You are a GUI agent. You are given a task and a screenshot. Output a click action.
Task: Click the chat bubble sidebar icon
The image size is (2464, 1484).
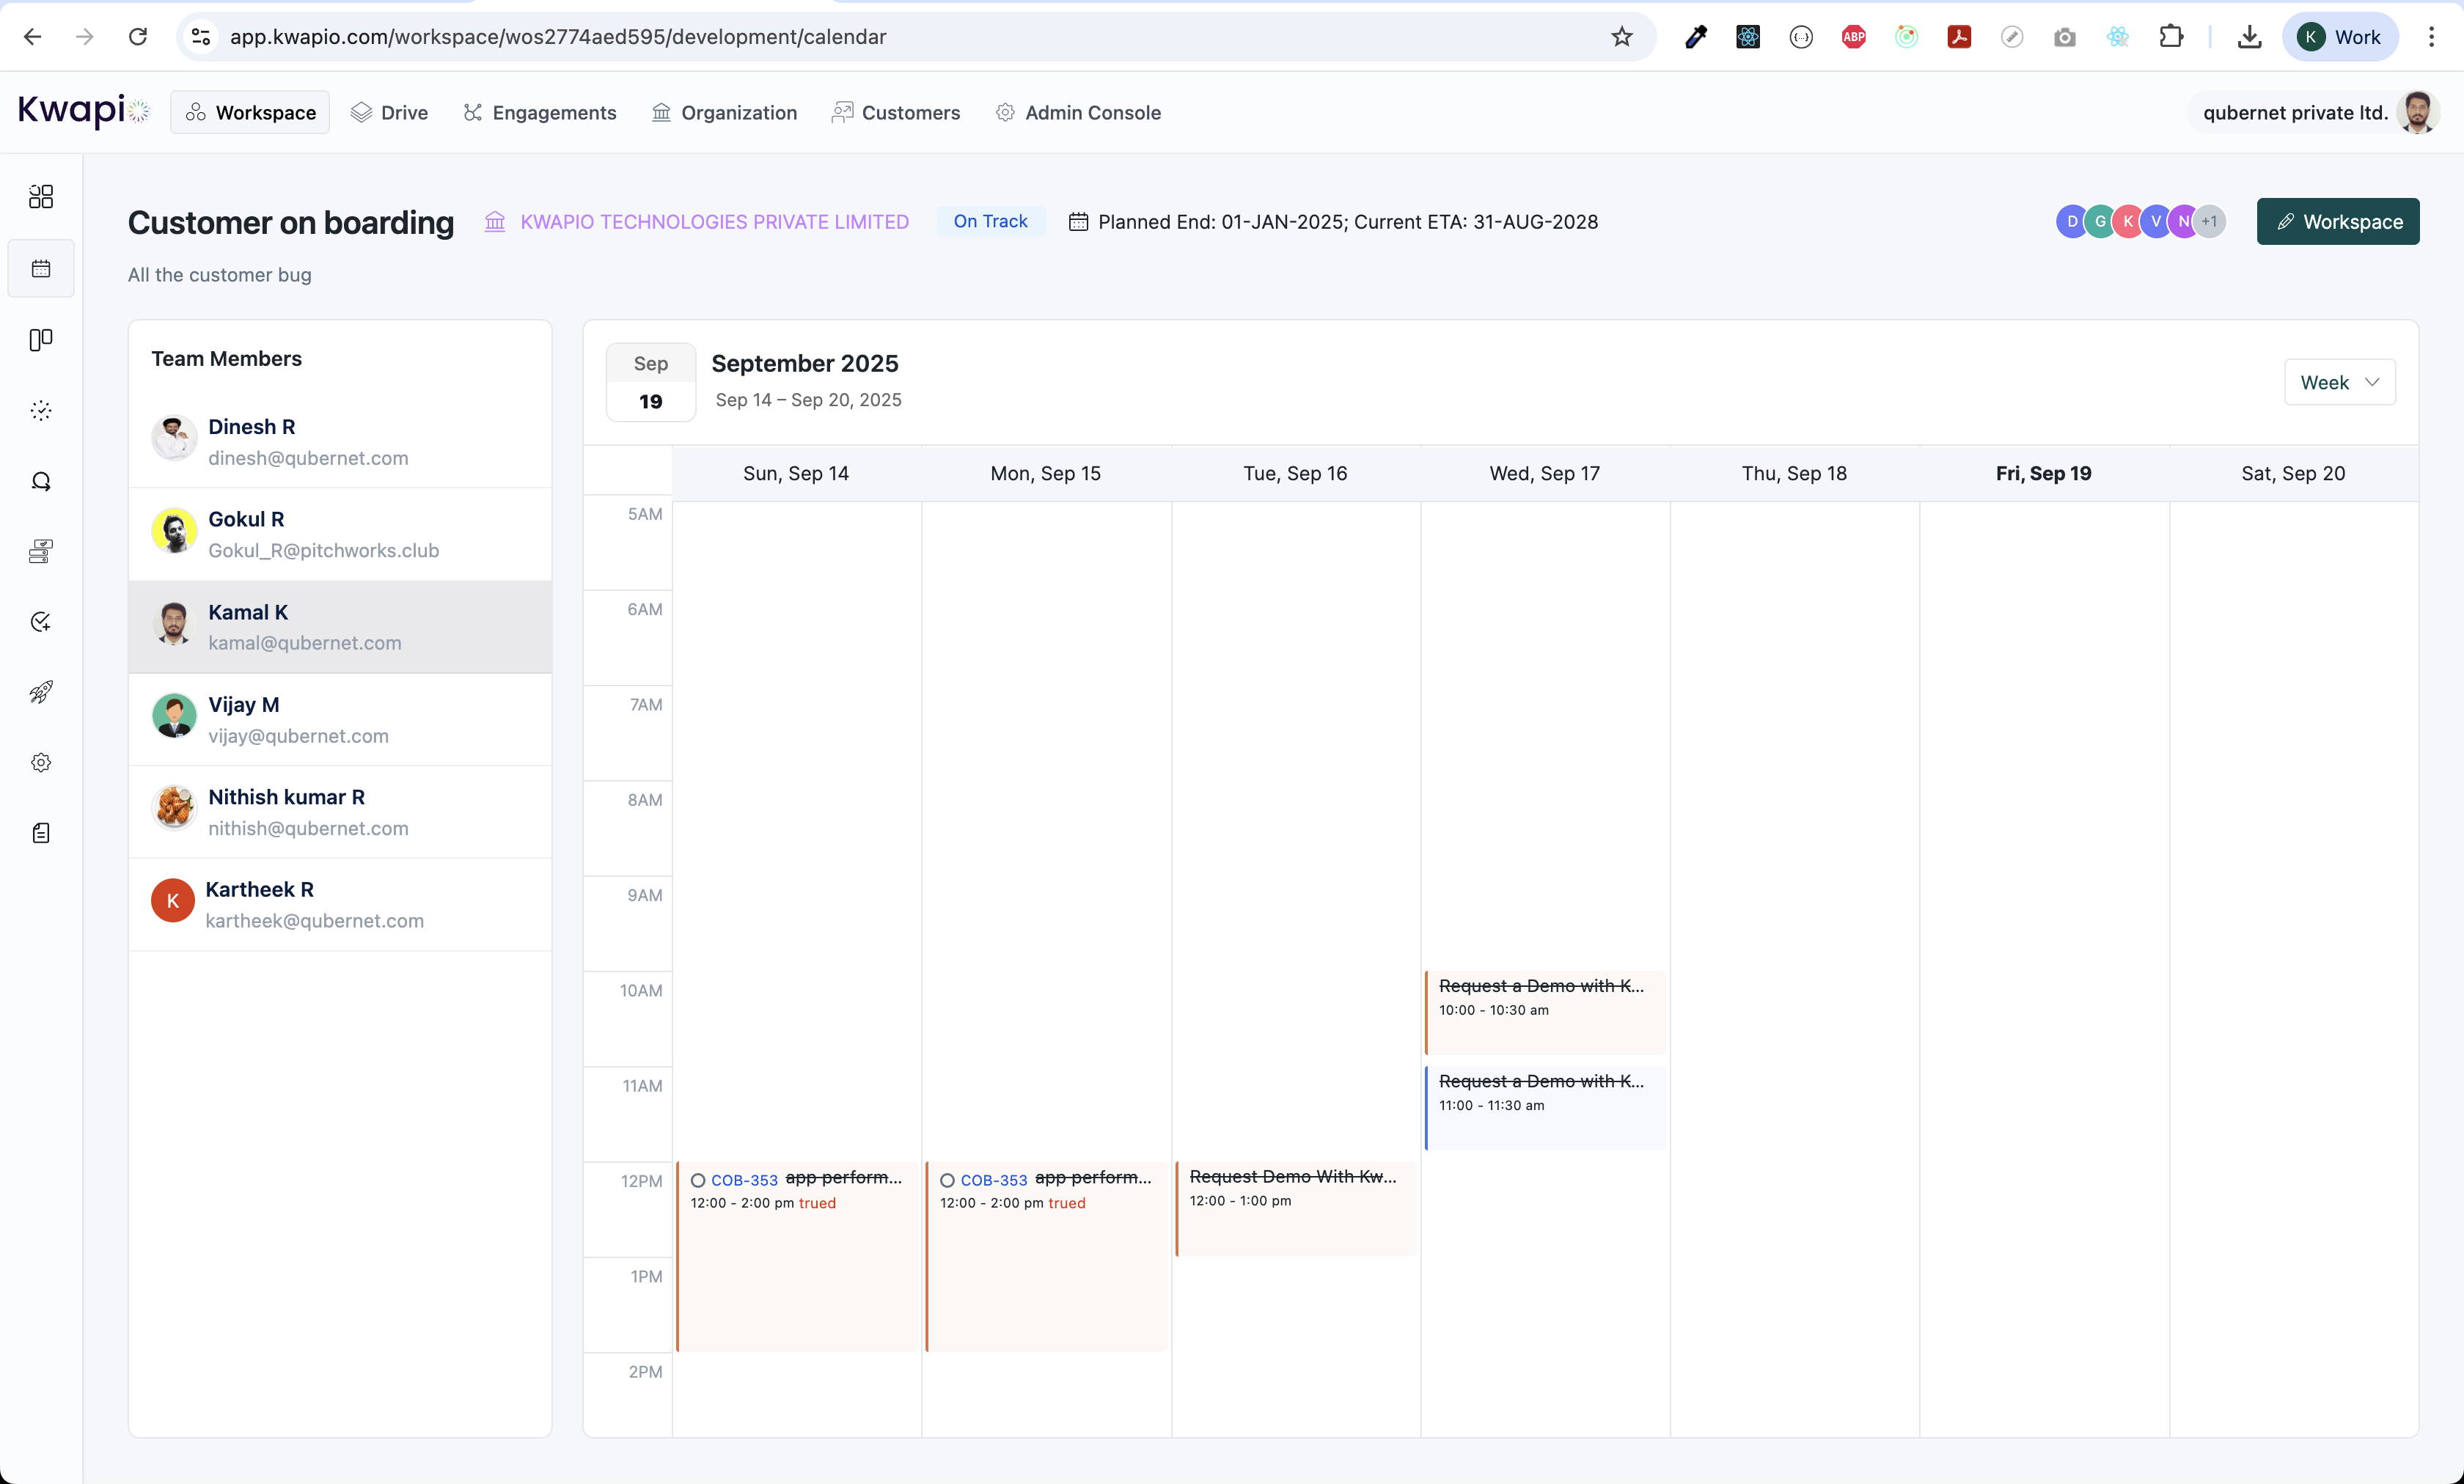click(41, 481)
